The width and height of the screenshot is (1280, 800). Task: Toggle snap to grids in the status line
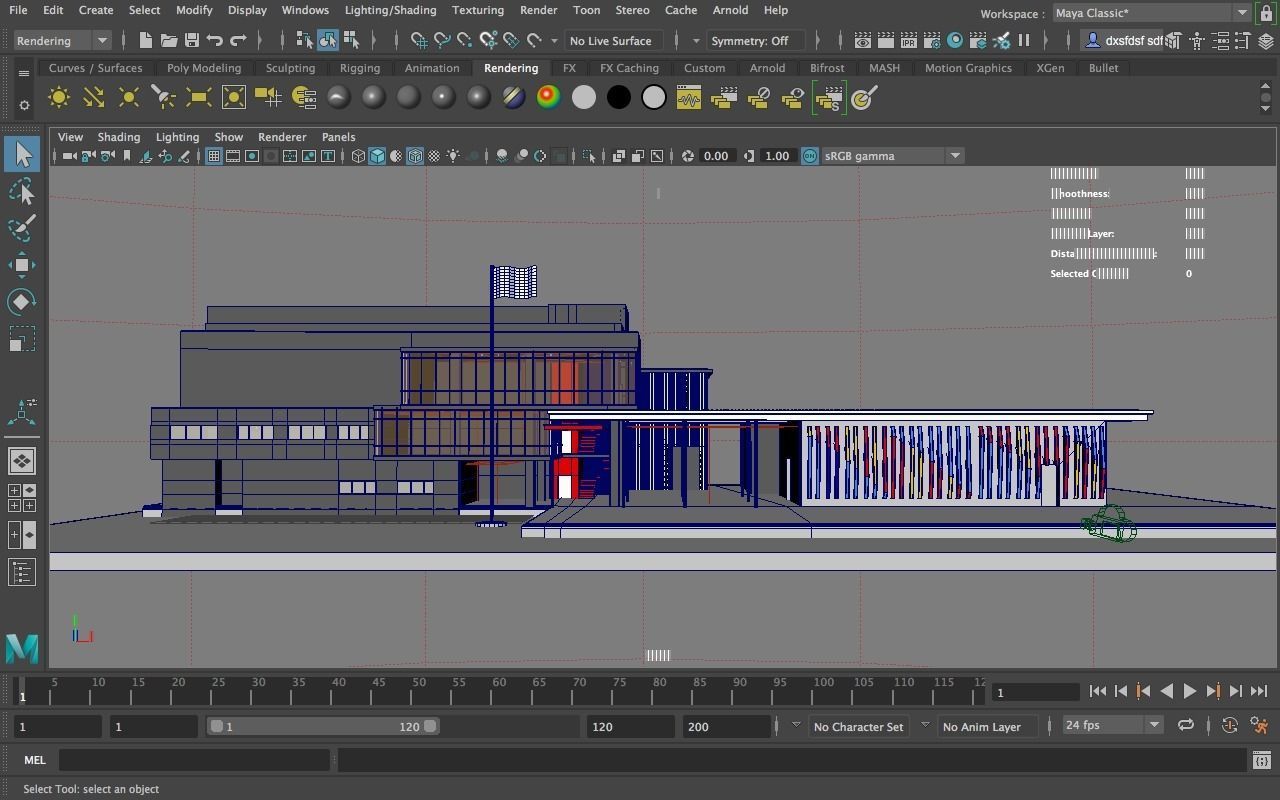420,40
